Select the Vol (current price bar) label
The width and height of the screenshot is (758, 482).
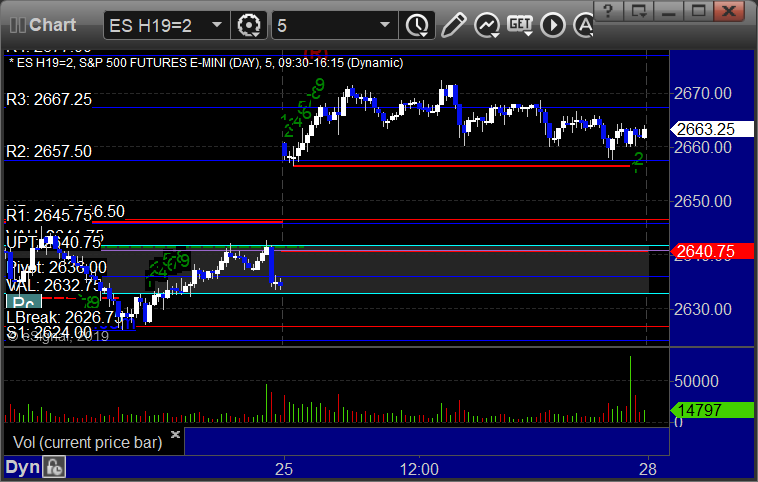coord(87,442)
